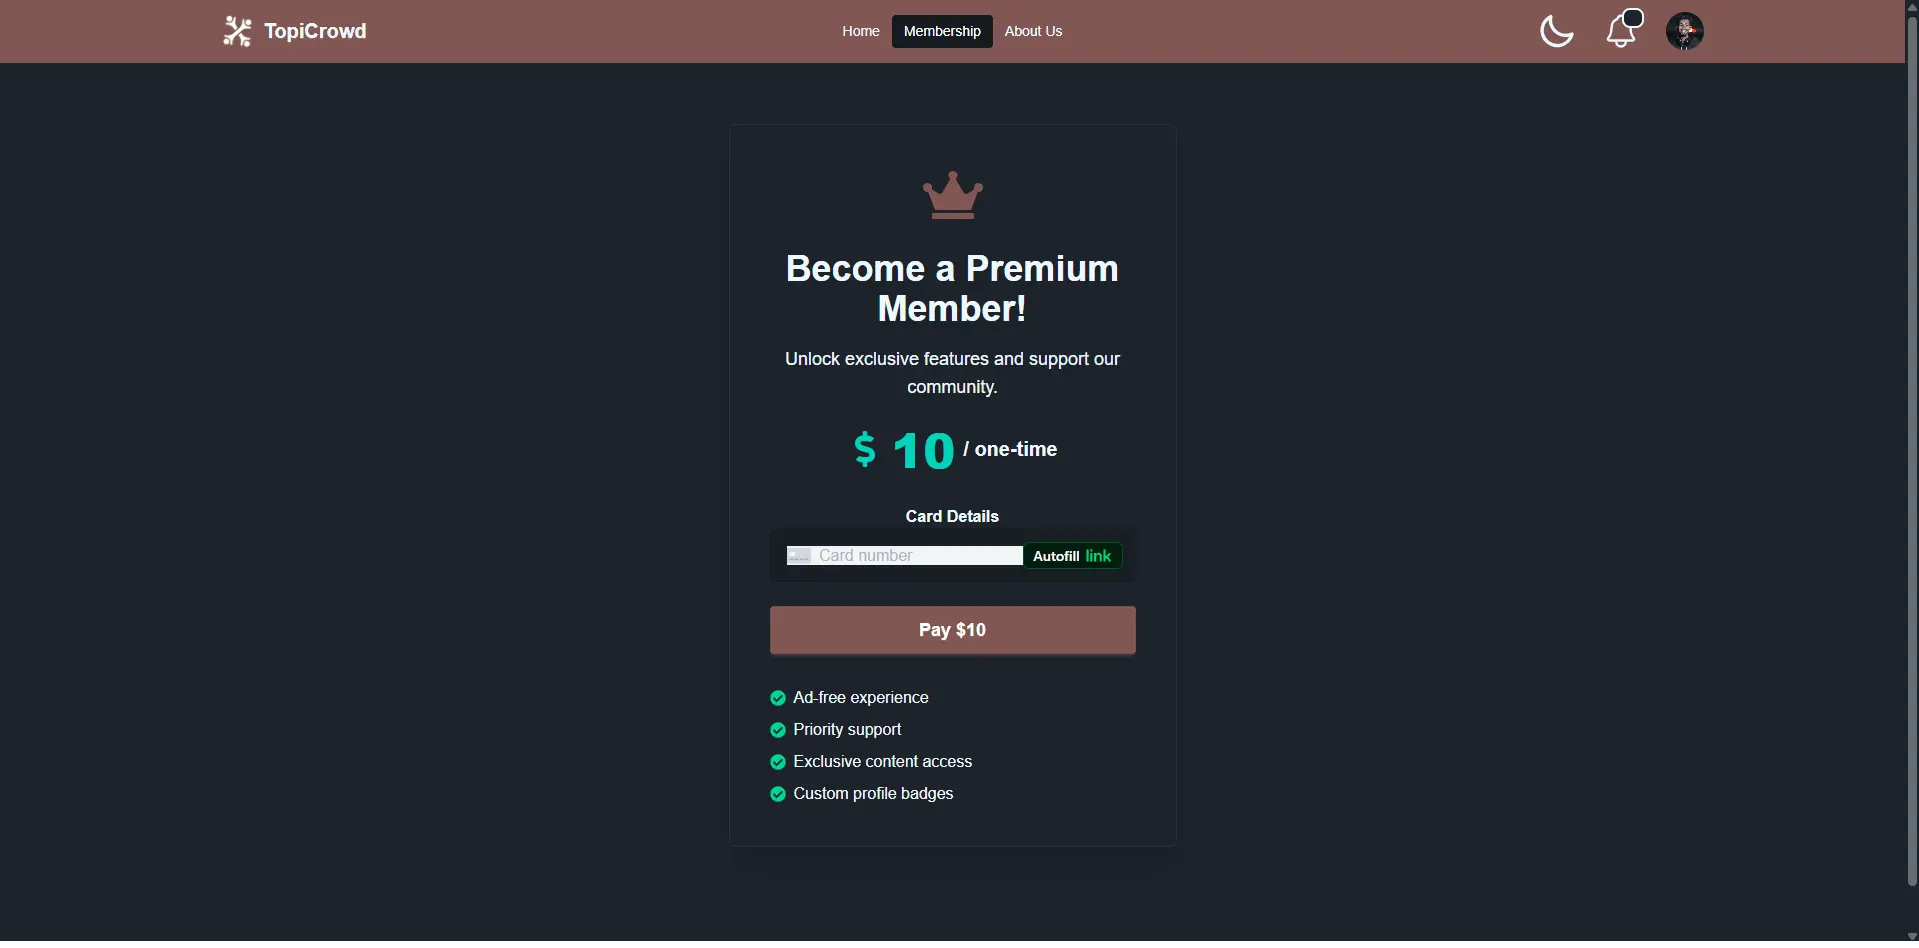Click the TopiCrowd logo icon
Screen dimensions: 1919x948
coord(237,31)
